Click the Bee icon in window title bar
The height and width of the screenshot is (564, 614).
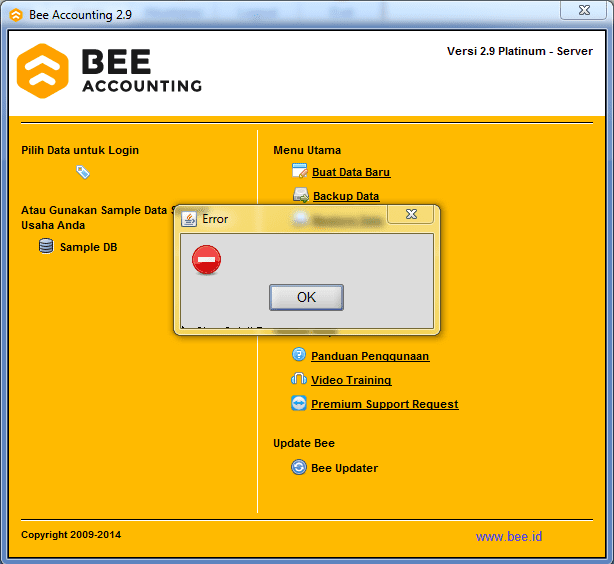tap(16, 15)
